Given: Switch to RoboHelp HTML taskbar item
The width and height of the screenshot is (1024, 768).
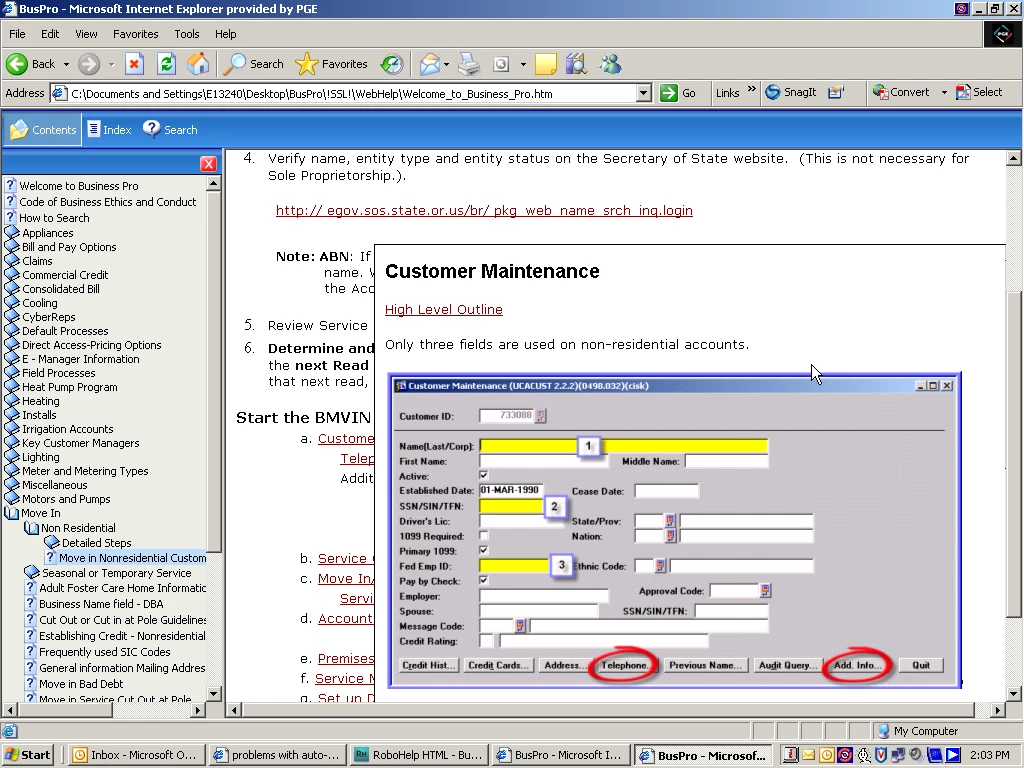Looking at the screenshot, I should 417,755.
